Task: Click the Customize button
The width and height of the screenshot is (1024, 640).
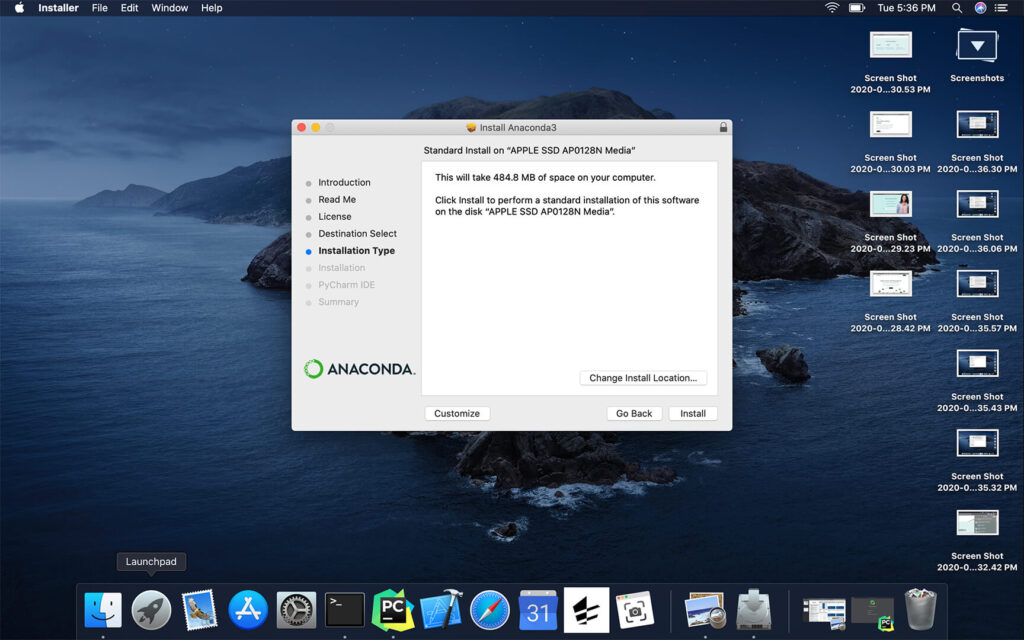Action: pyautogui.click(x=457, y=413)
